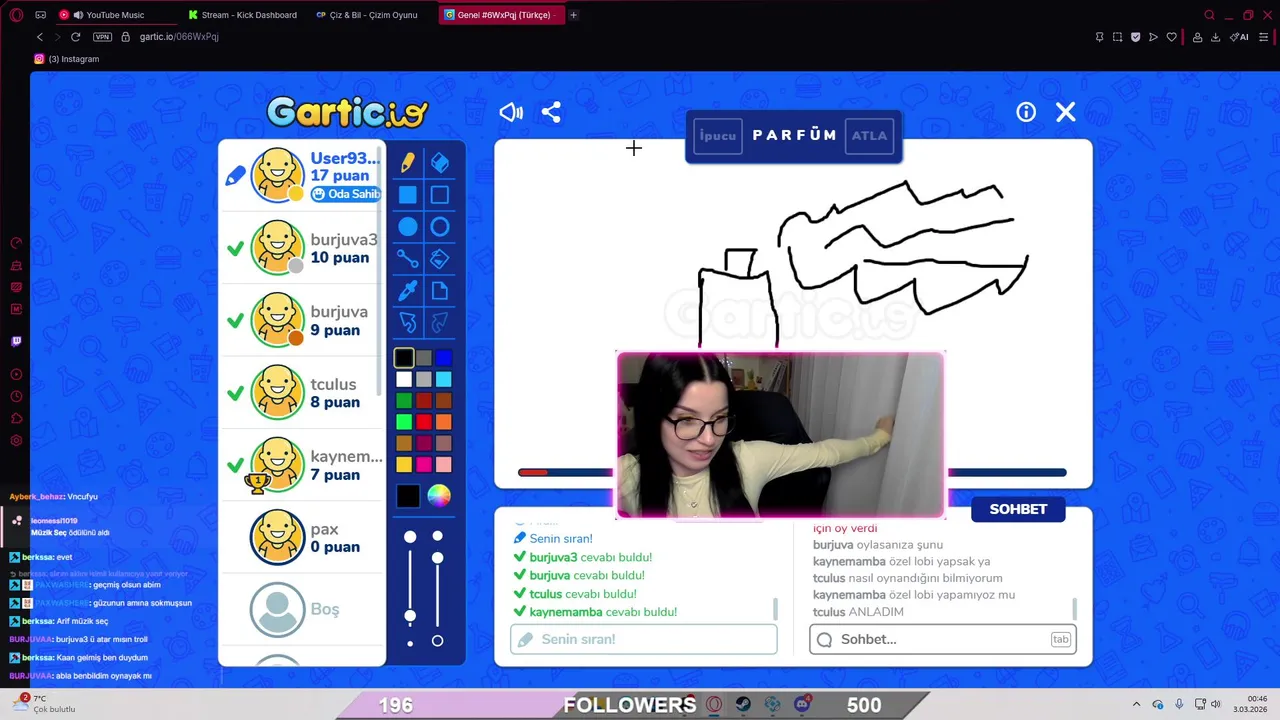Click the 'Senin sıran!' answer input field

tap(644, 639)
